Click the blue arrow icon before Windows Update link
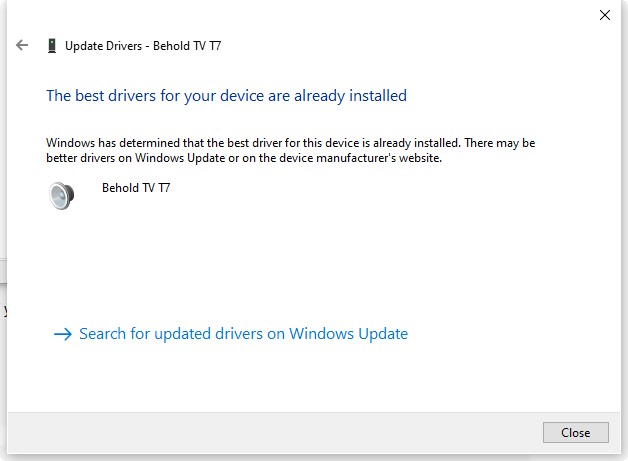Viewport: 628px width, 461px height. (63, 334)
